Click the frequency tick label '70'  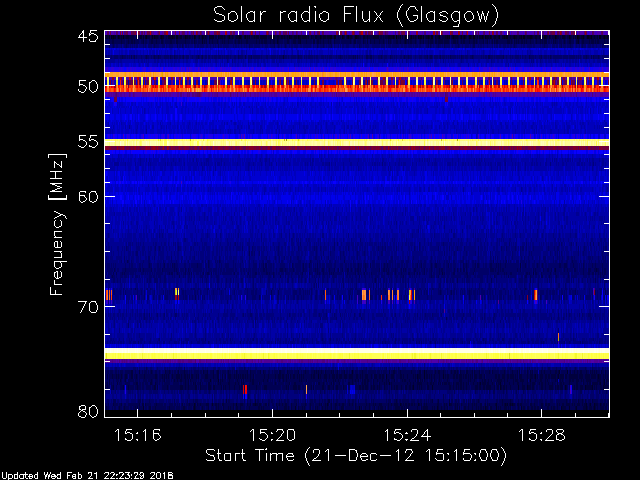click(x=88, y=307)
